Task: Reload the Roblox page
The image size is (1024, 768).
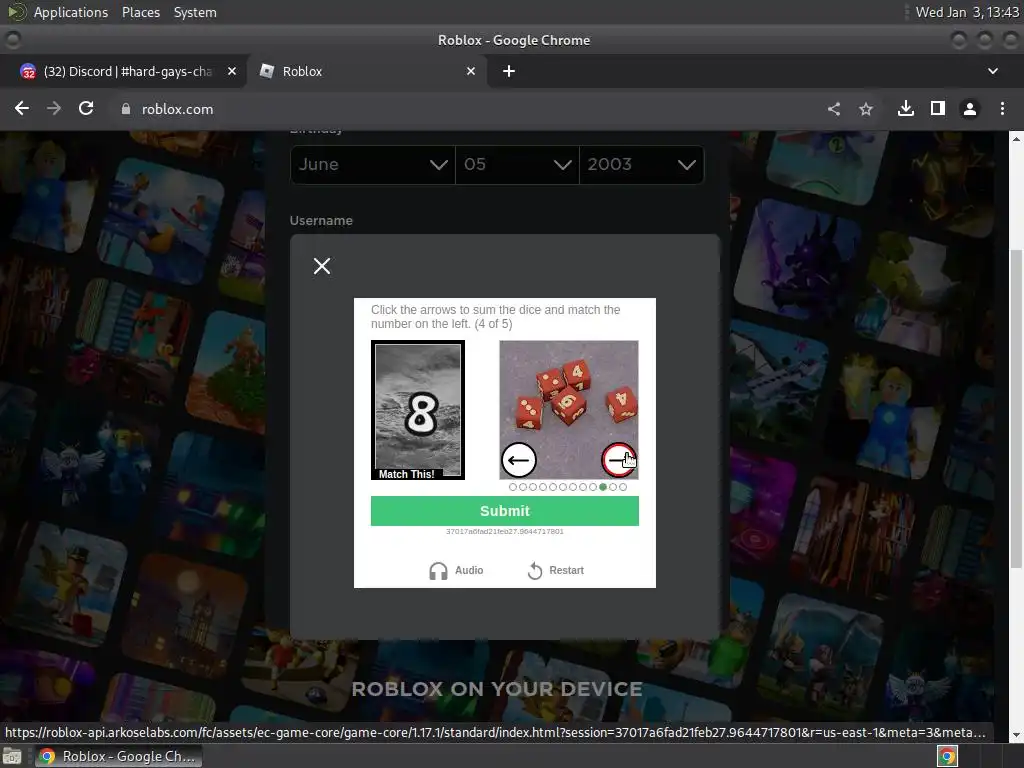Action: point(86,108)
